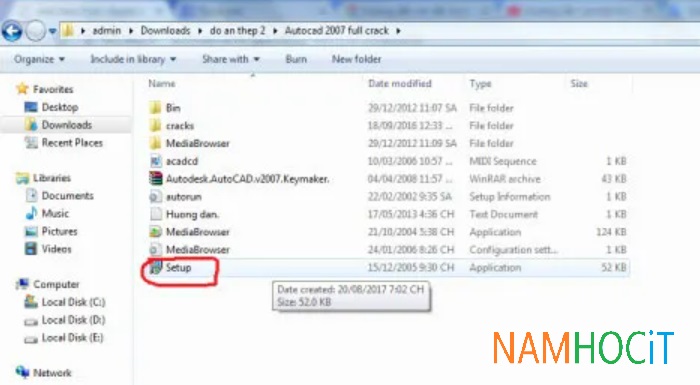Select the MediaBrowser application icon

155,232
